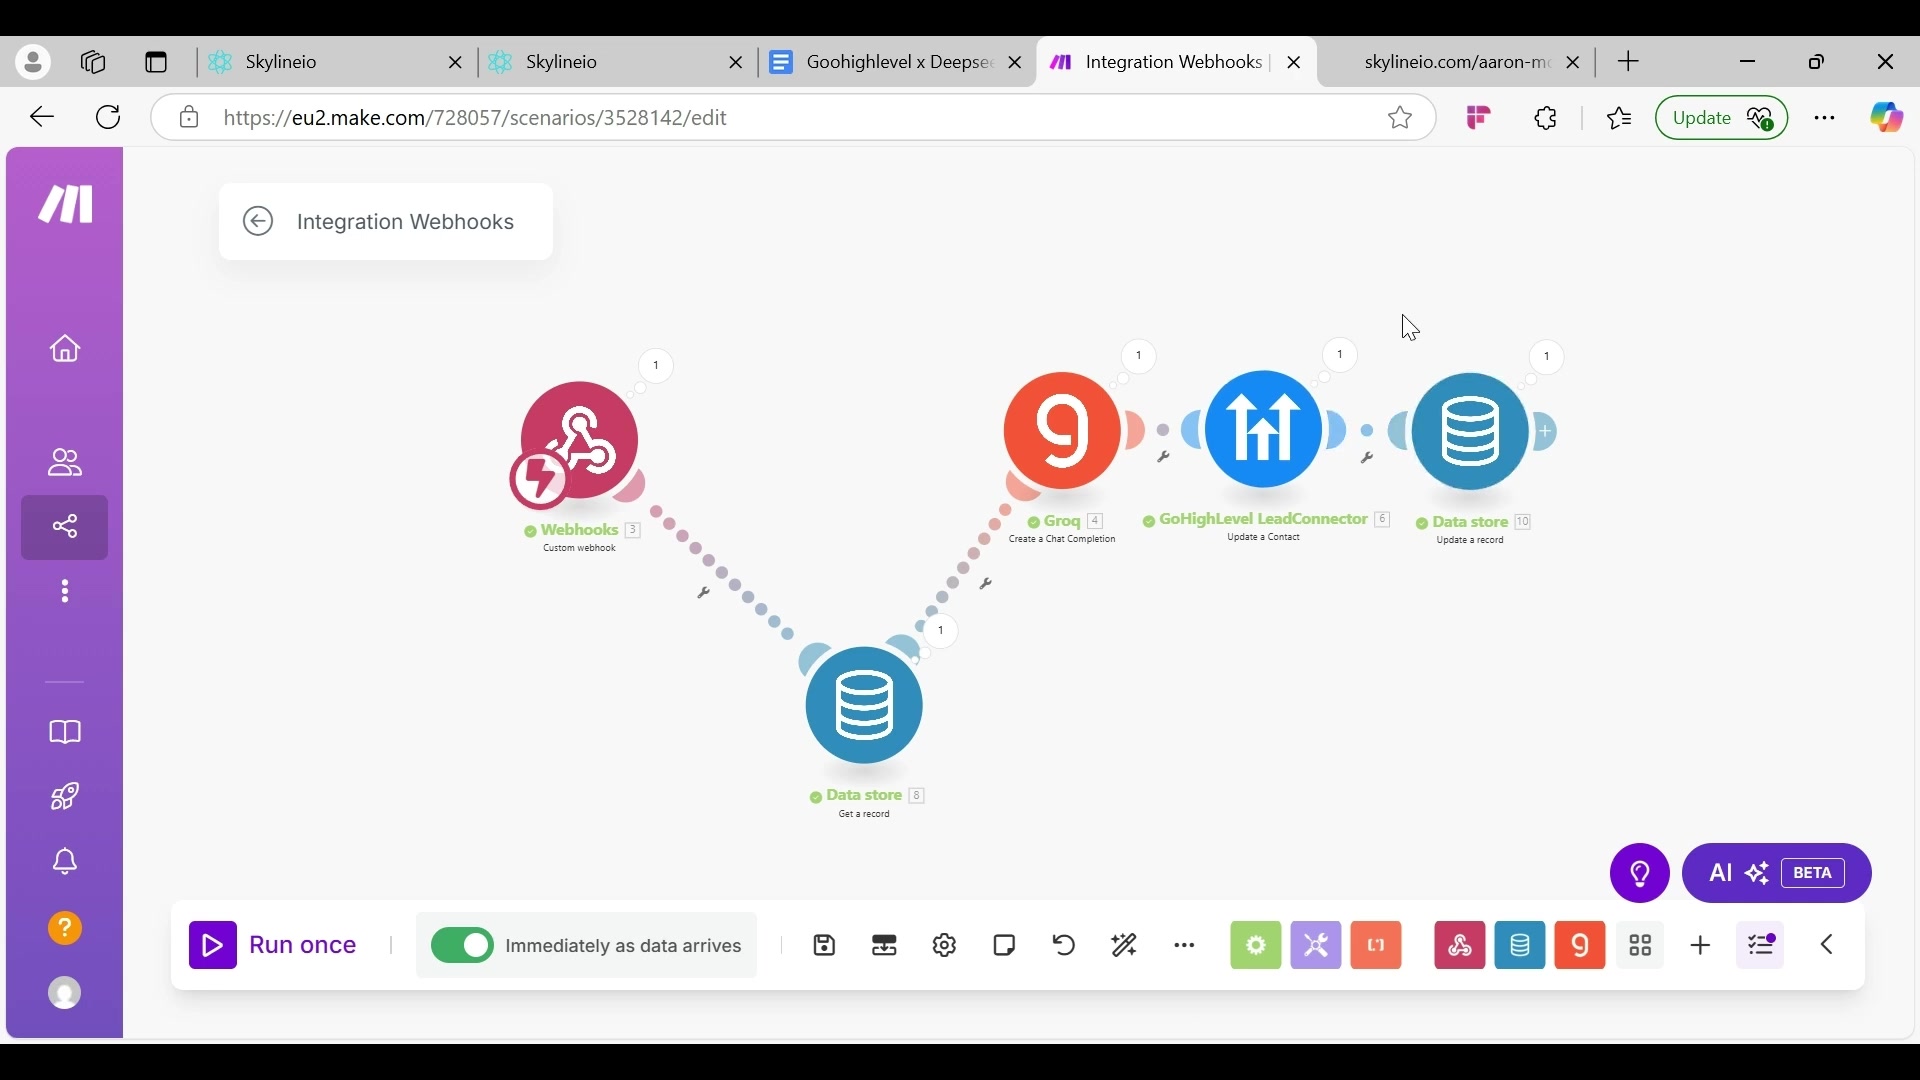The width and height of the screenshot is (1920, 1080).
Task: Open orange Text parser tools
Action: click(x=1378, y=946)
